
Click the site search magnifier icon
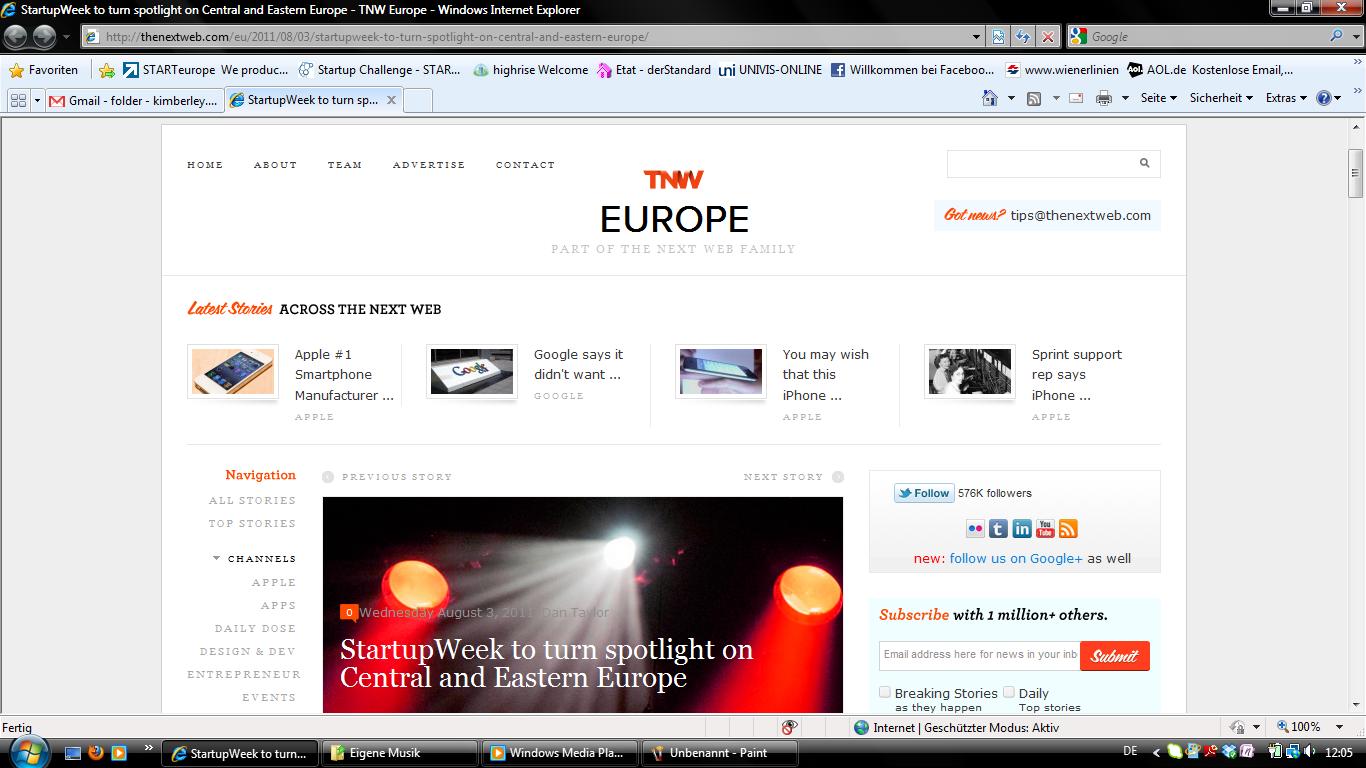pos(1144,163)
